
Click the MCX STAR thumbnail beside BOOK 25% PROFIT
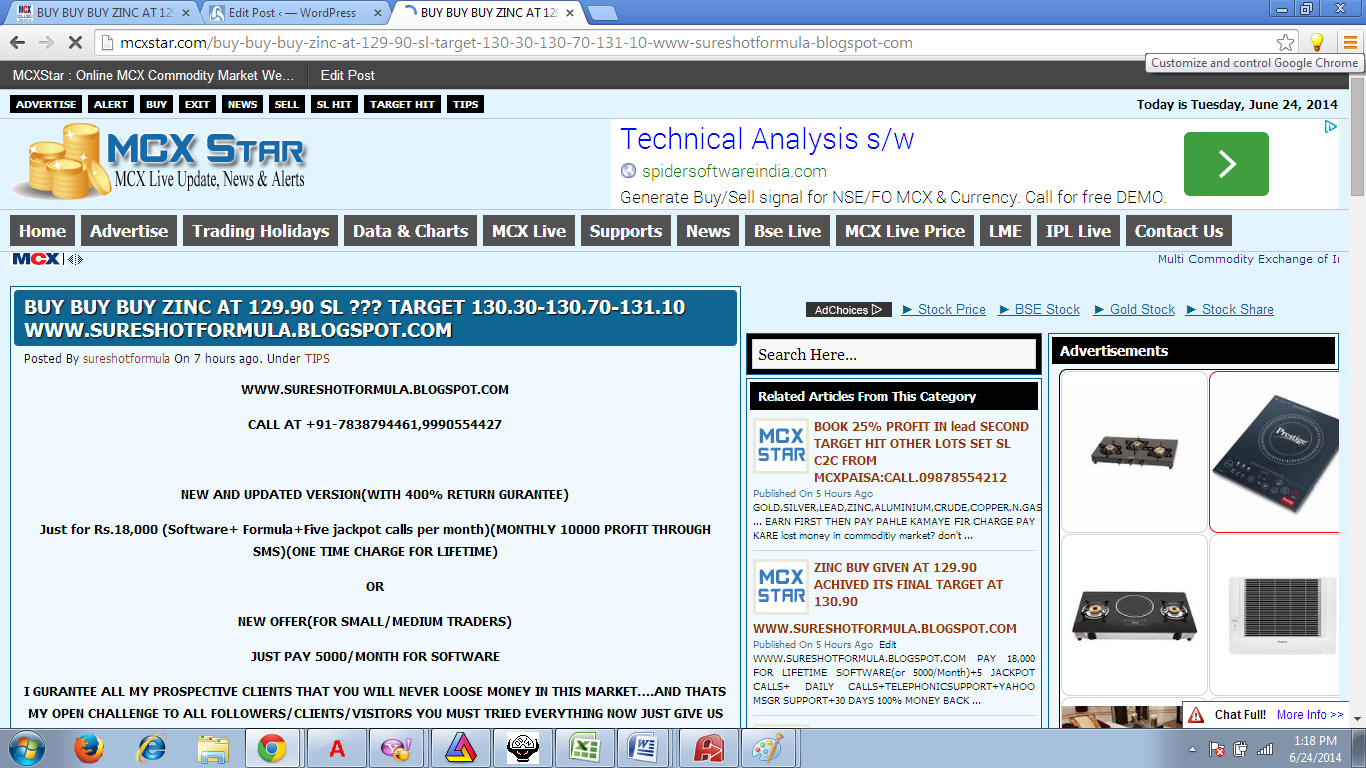(x=781, y=445)
